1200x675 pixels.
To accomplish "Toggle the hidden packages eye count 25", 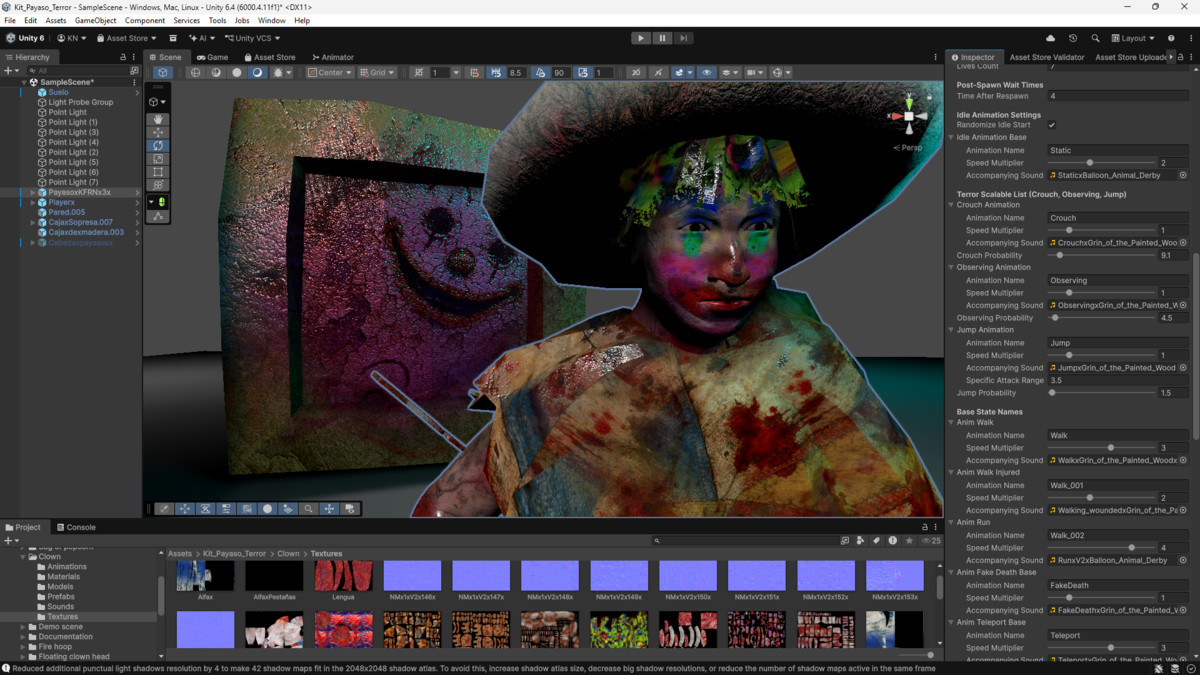I will point(930,540).
